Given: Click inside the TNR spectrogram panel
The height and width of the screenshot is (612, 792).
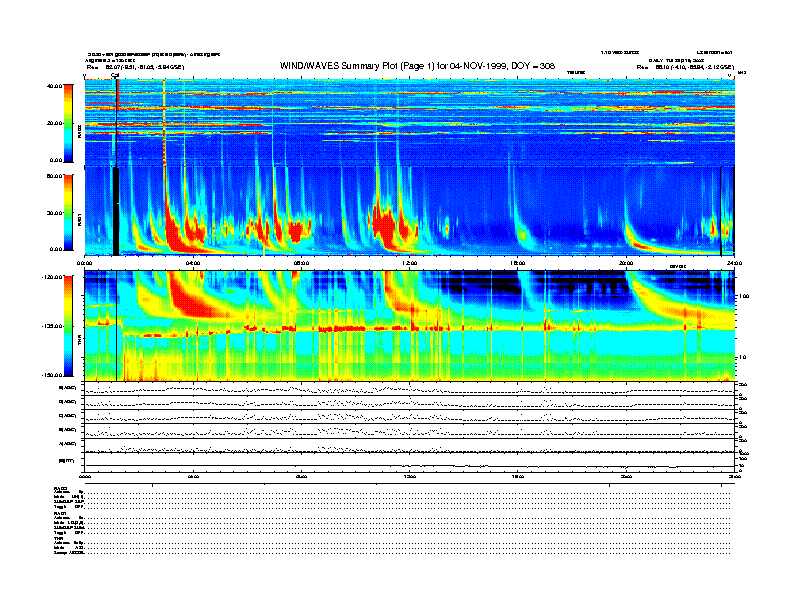Looking at the screenshot, I should (x=410, y=326).
